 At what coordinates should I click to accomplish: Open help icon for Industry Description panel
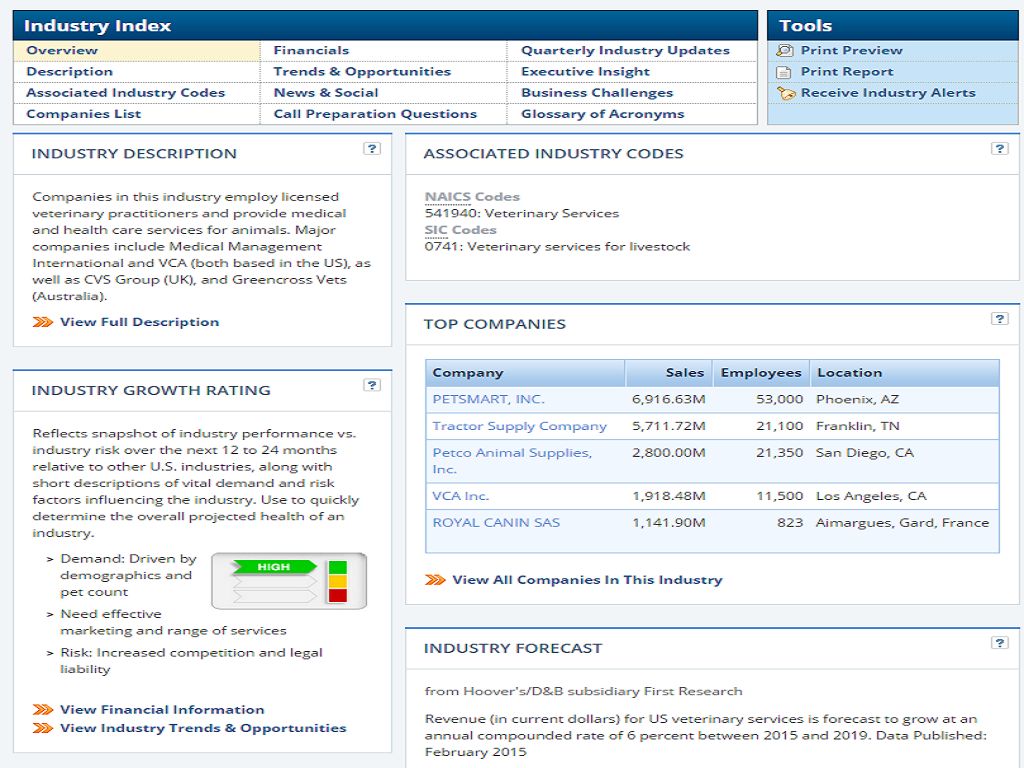(x=372, y=149)
